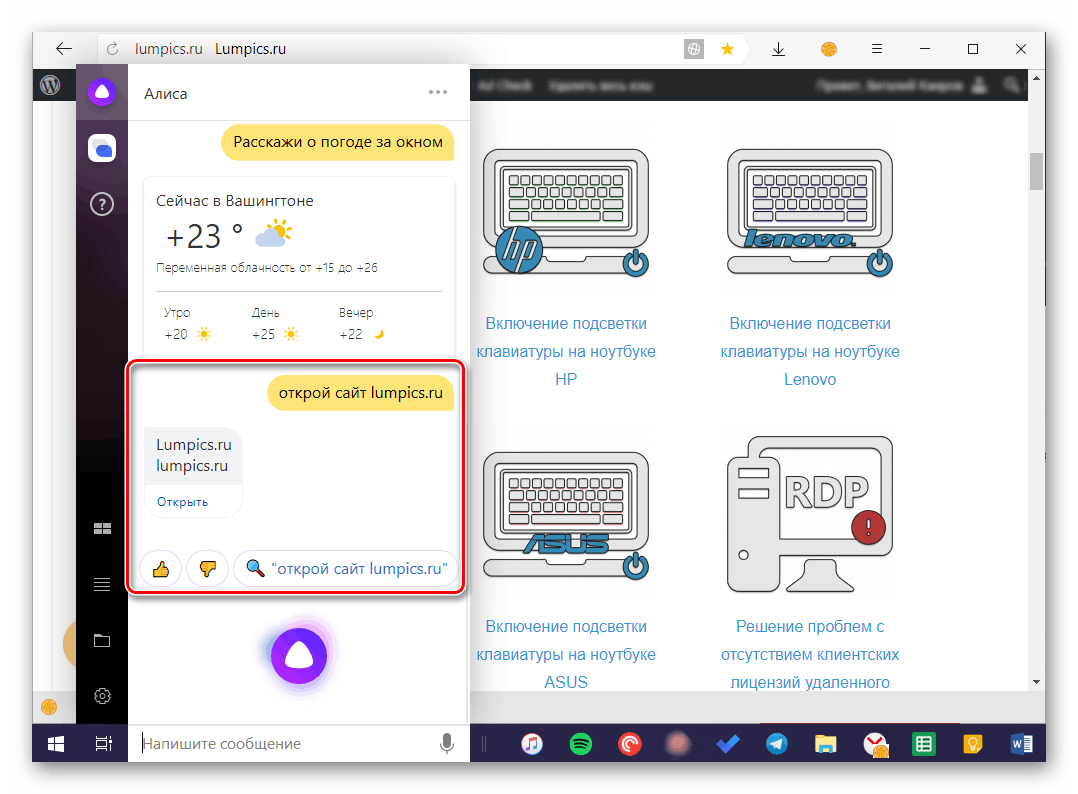Toggle the bookmark star in the address bar

point(728,49)
